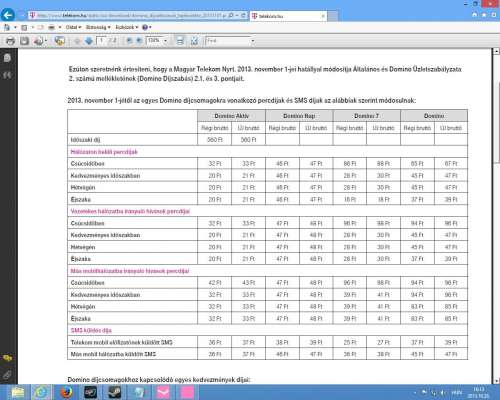Image resolution: width=500 pixels, height=400 pixels.
Task: Open the Biztonság menu
Action: (x=98, y=27)
